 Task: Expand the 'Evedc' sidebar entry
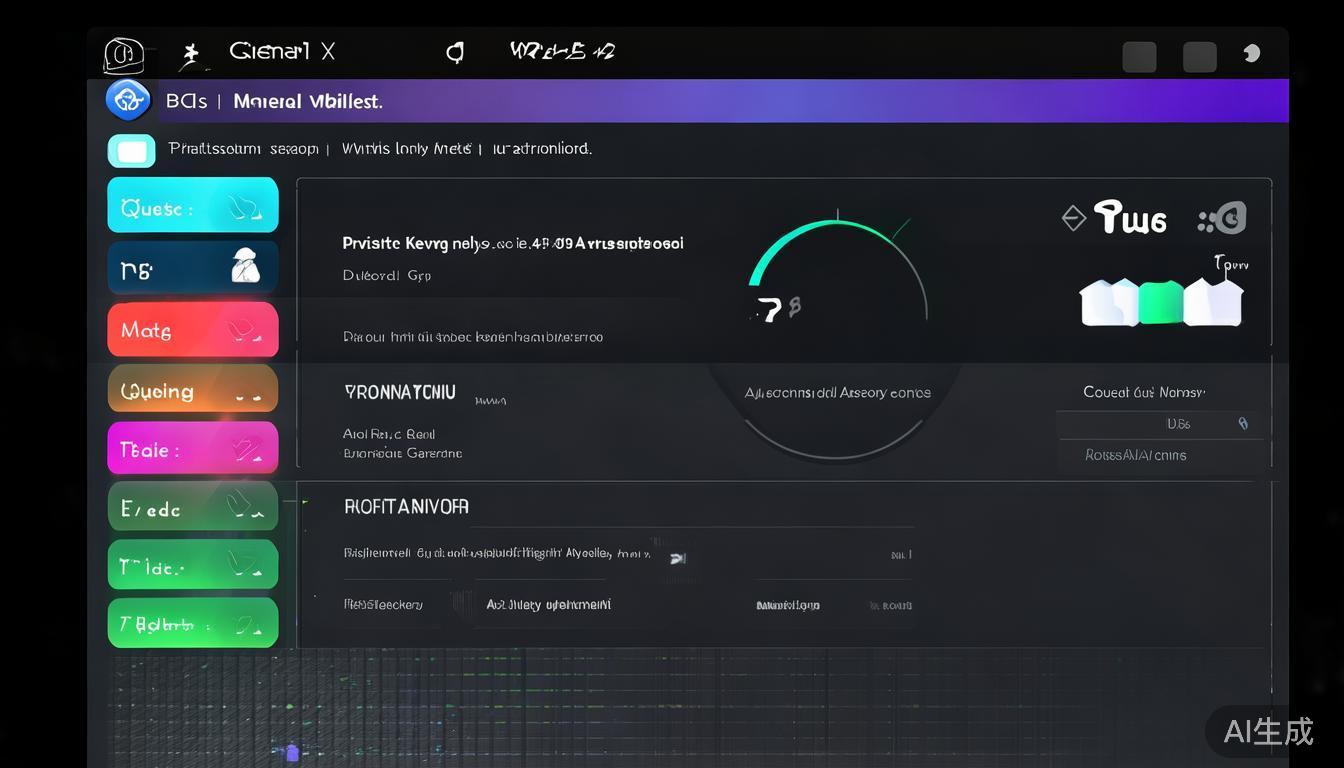[193, 506]
